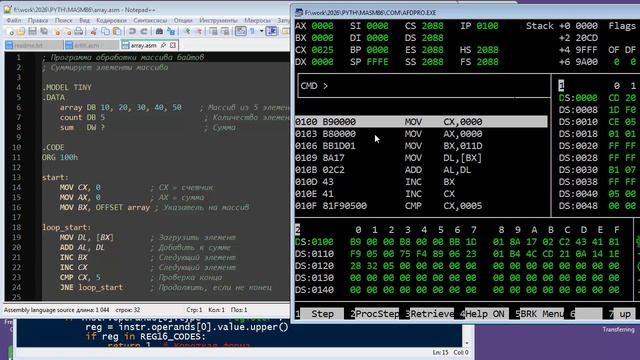Click the Replace icon in Notepad++ toolbar

tap(171, 31)
